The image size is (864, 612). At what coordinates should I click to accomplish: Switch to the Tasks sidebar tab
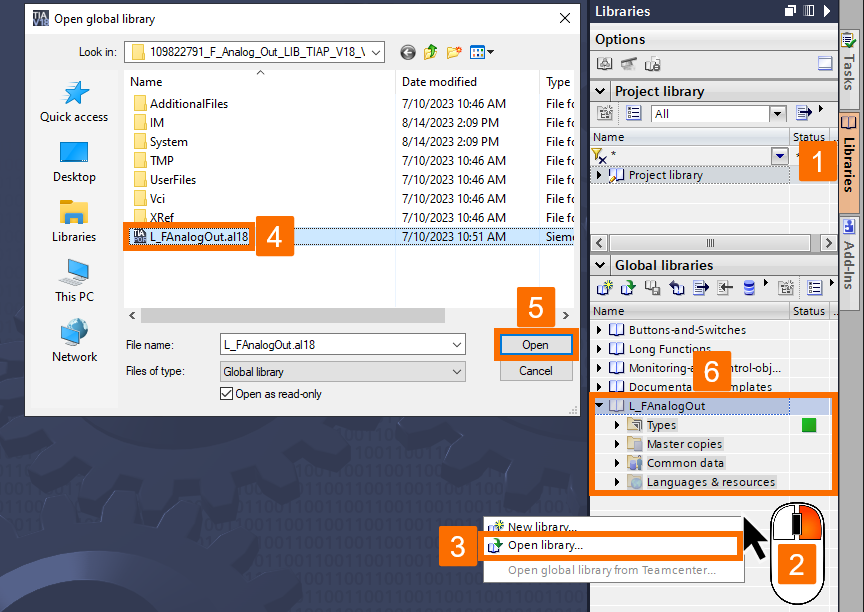[x=853, y=67]
